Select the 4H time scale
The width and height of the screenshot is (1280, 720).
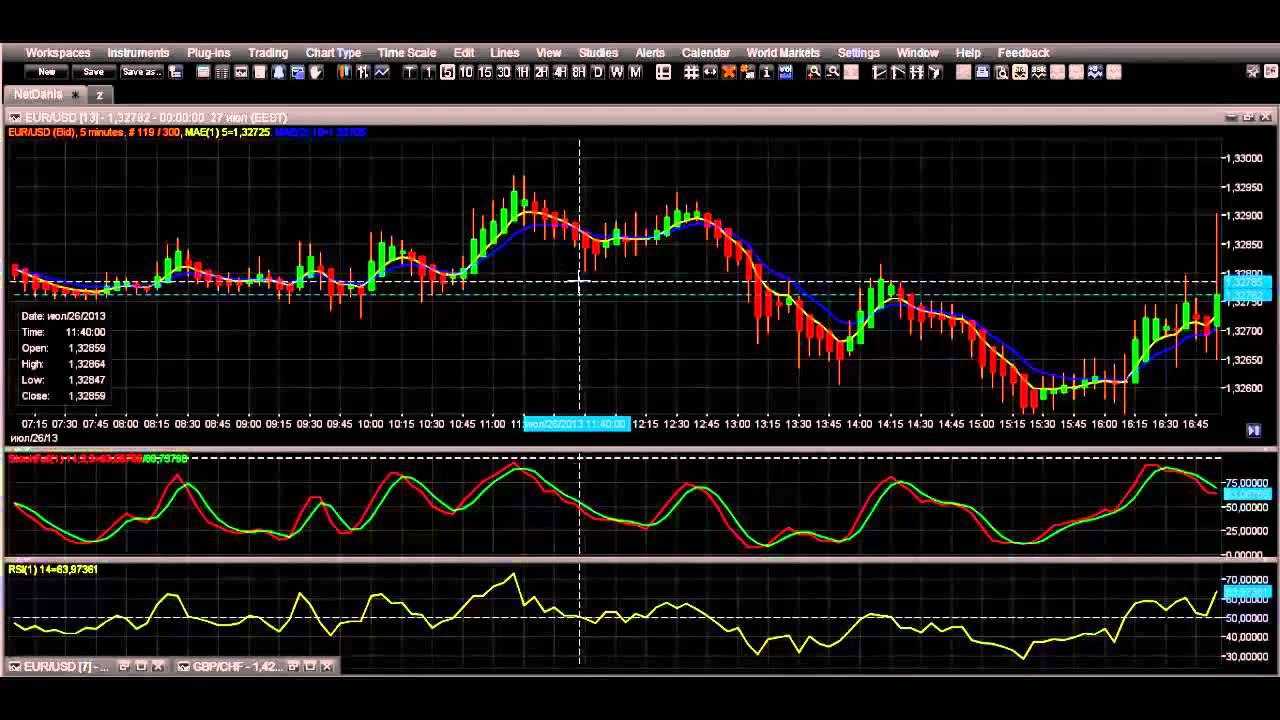[560, 72]
